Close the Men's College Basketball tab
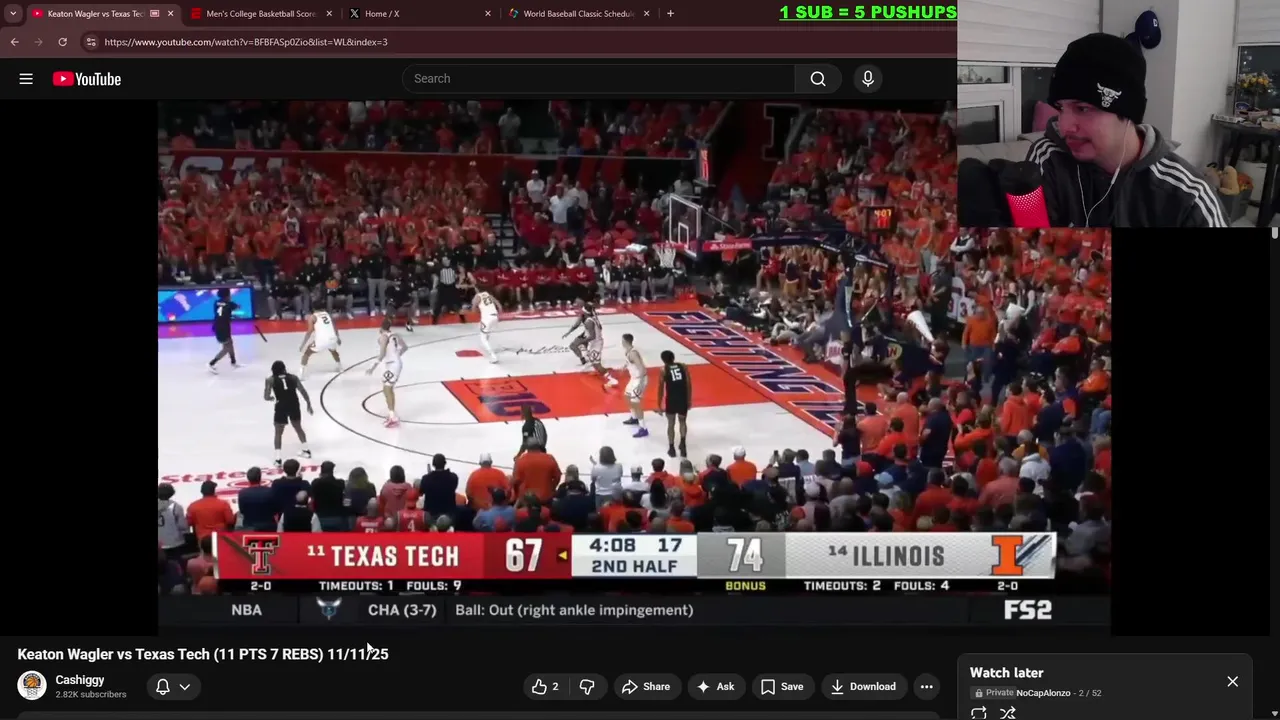The height and width of the screenshot is (720, 1280). pyautogui.click(x=329, y=14)
